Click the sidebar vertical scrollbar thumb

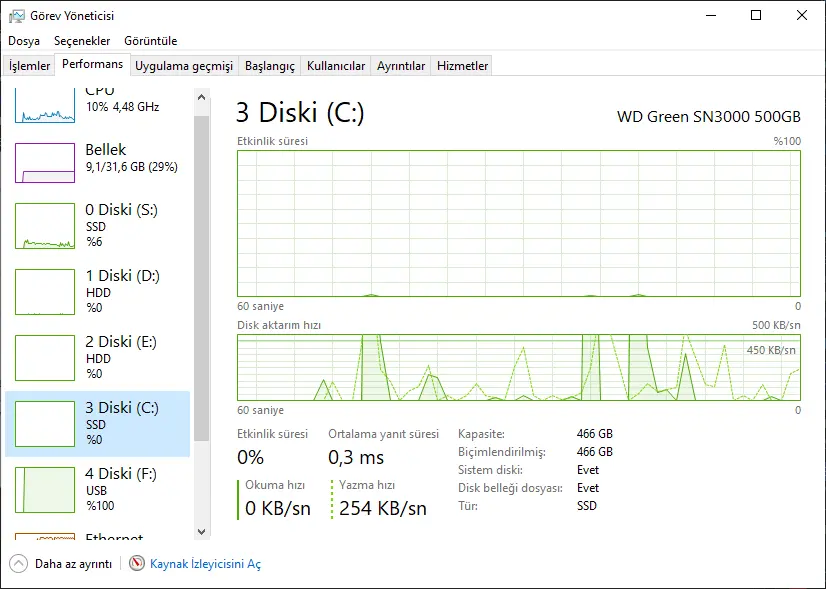point(201,278)
